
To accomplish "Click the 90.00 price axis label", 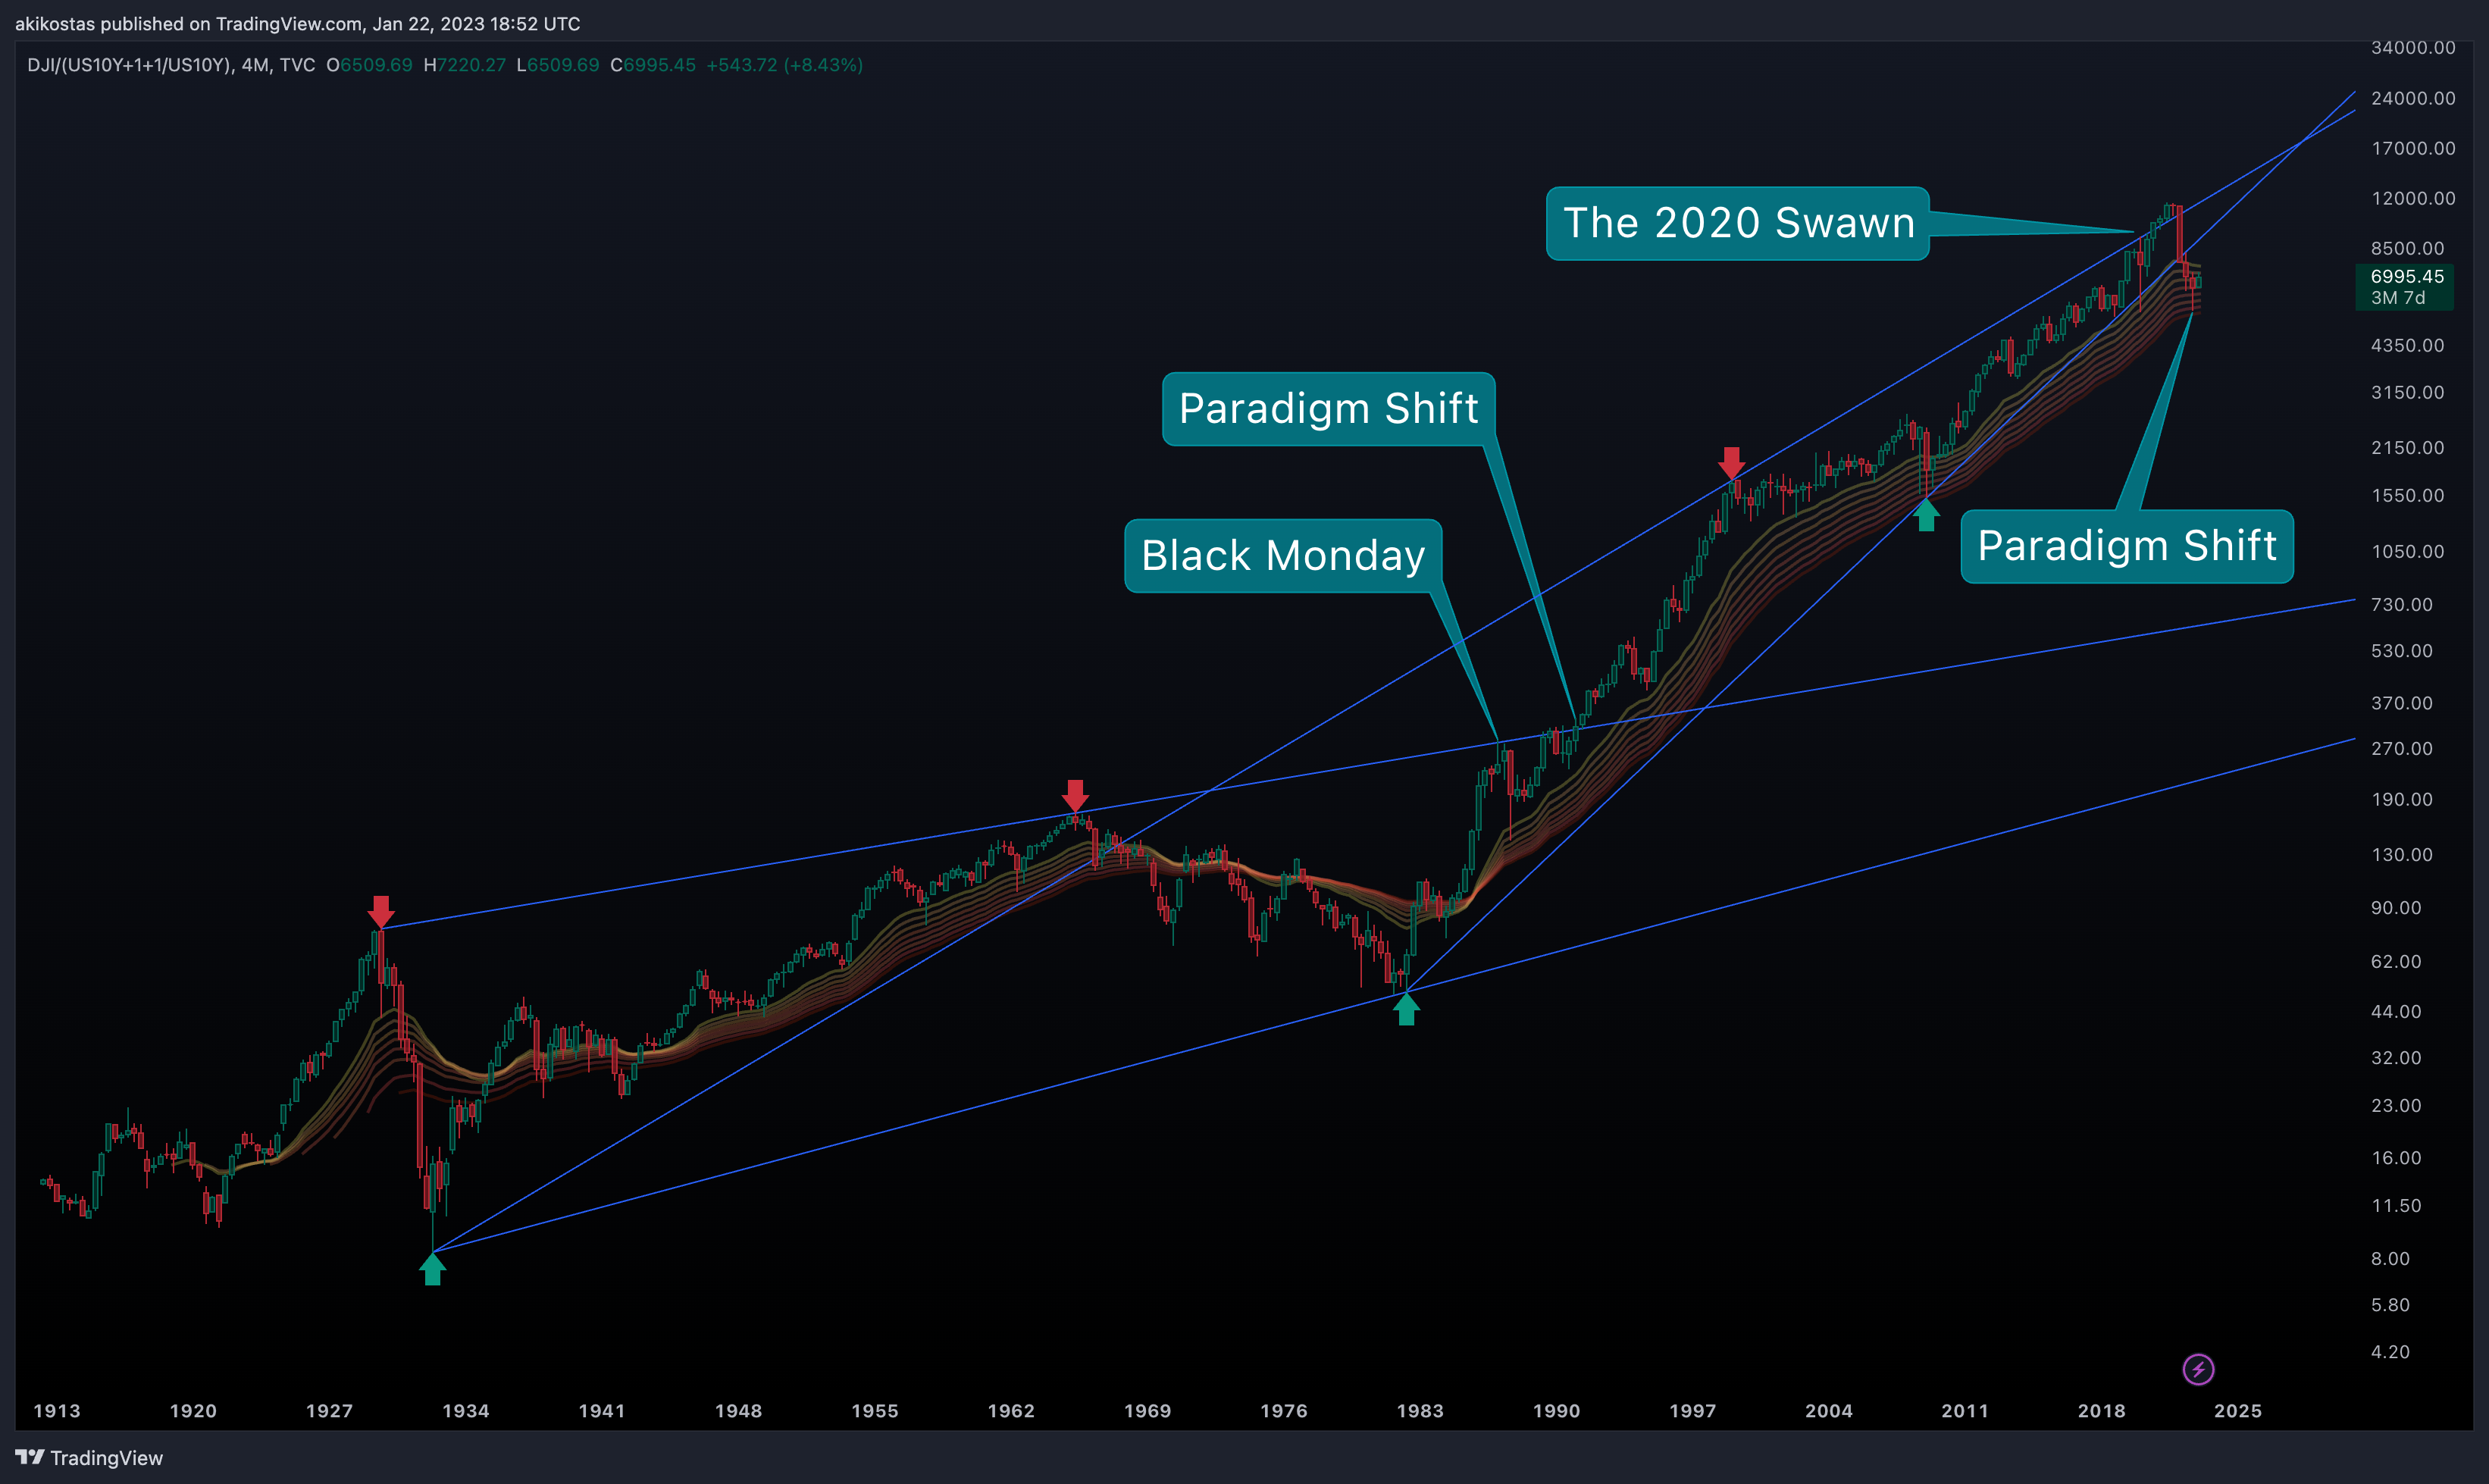I will [x=2396, y=908].
